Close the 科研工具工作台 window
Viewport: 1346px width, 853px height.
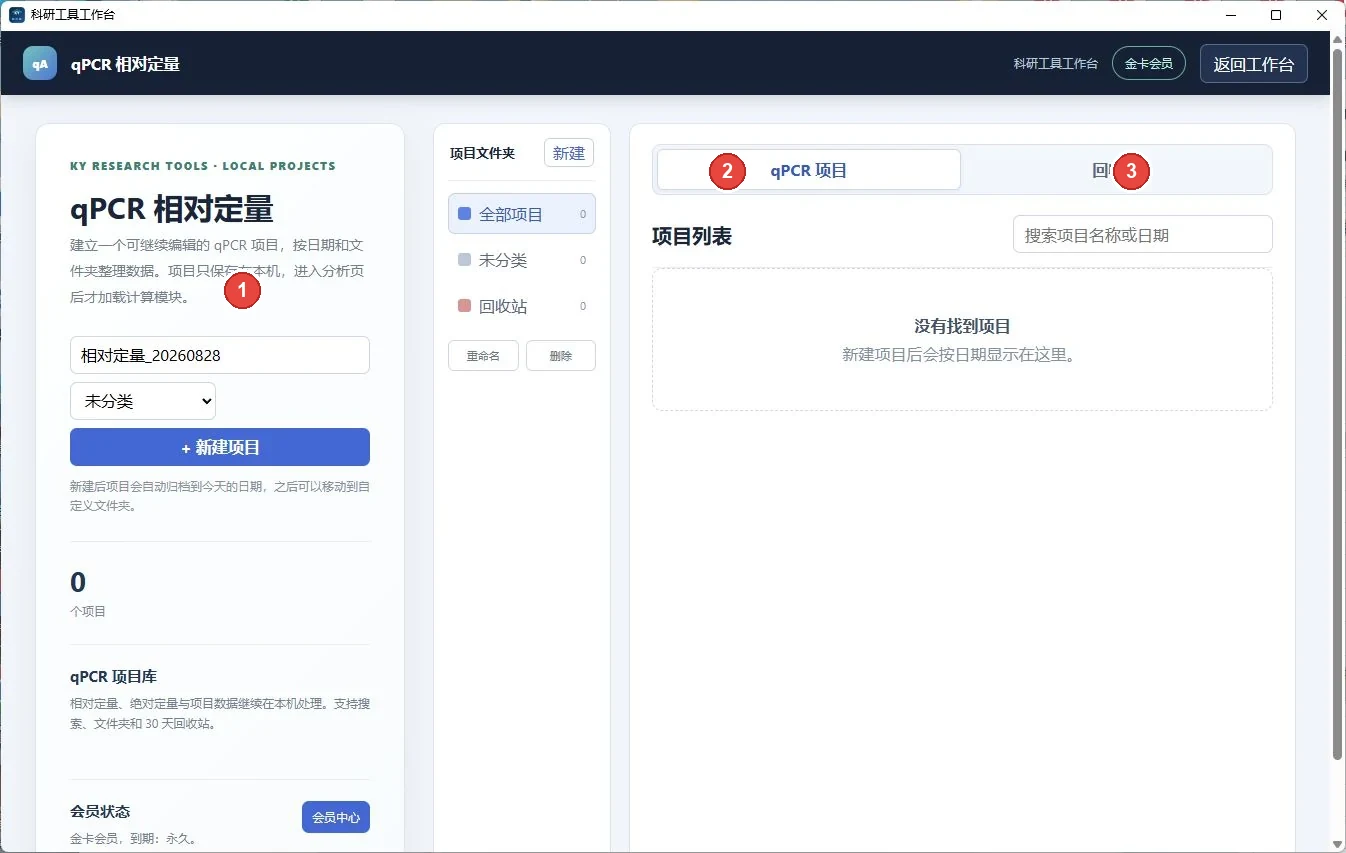click(1322, 15)
